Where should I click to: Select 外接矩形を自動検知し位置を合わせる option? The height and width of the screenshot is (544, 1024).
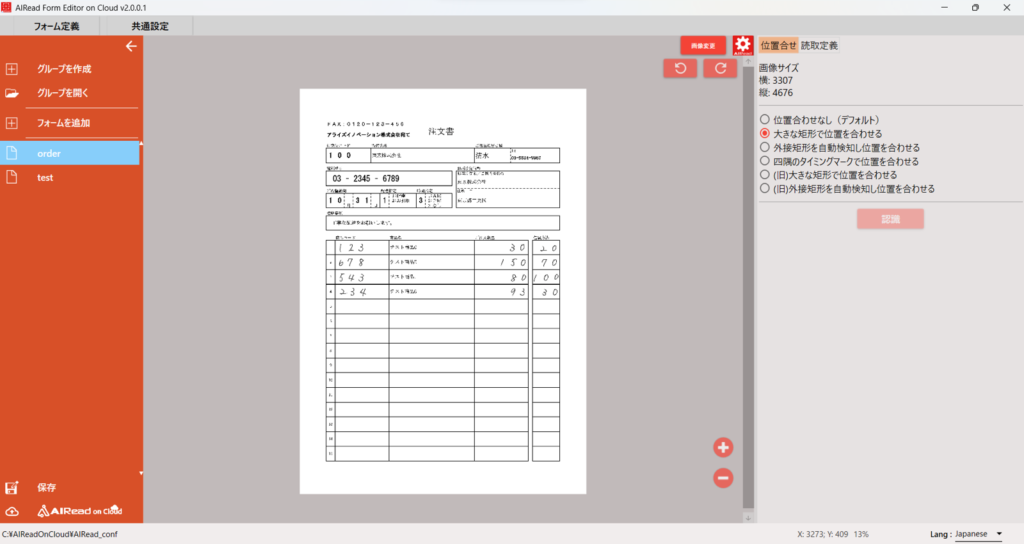pyautogui.click(x=765, y=147)
